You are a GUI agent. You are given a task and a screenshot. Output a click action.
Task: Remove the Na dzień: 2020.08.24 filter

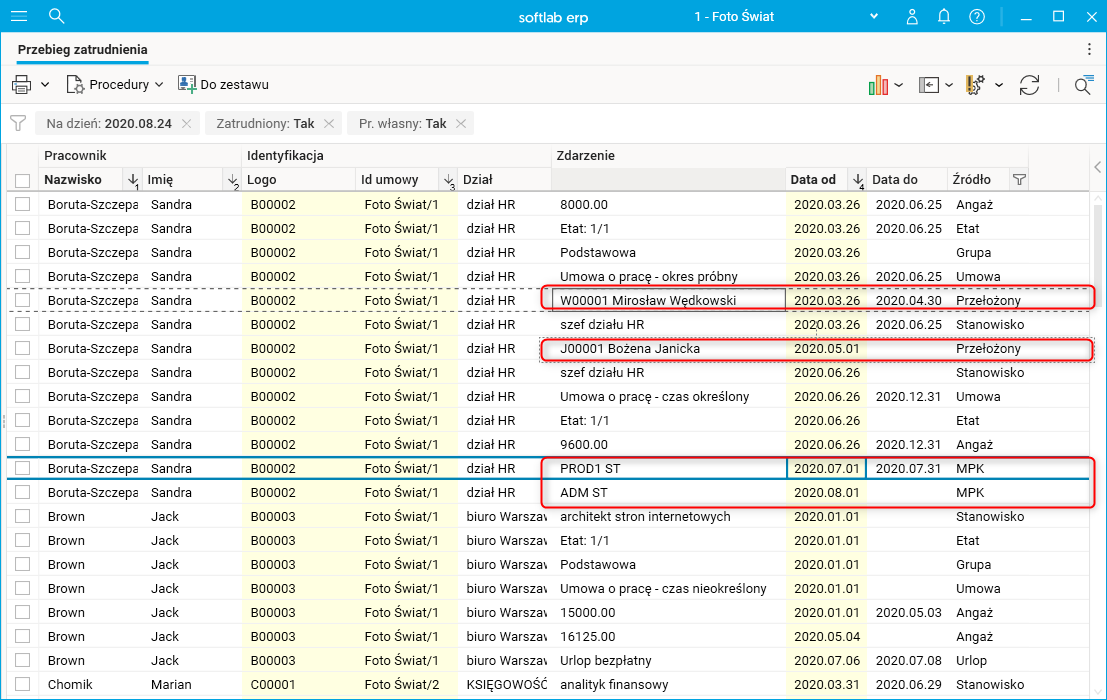click(x=187, y=123)
